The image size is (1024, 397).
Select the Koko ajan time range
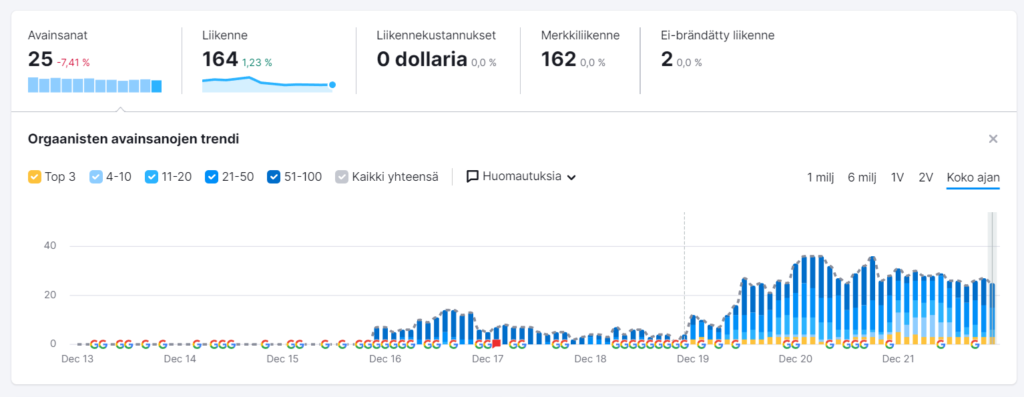click(x=973, y=177)
